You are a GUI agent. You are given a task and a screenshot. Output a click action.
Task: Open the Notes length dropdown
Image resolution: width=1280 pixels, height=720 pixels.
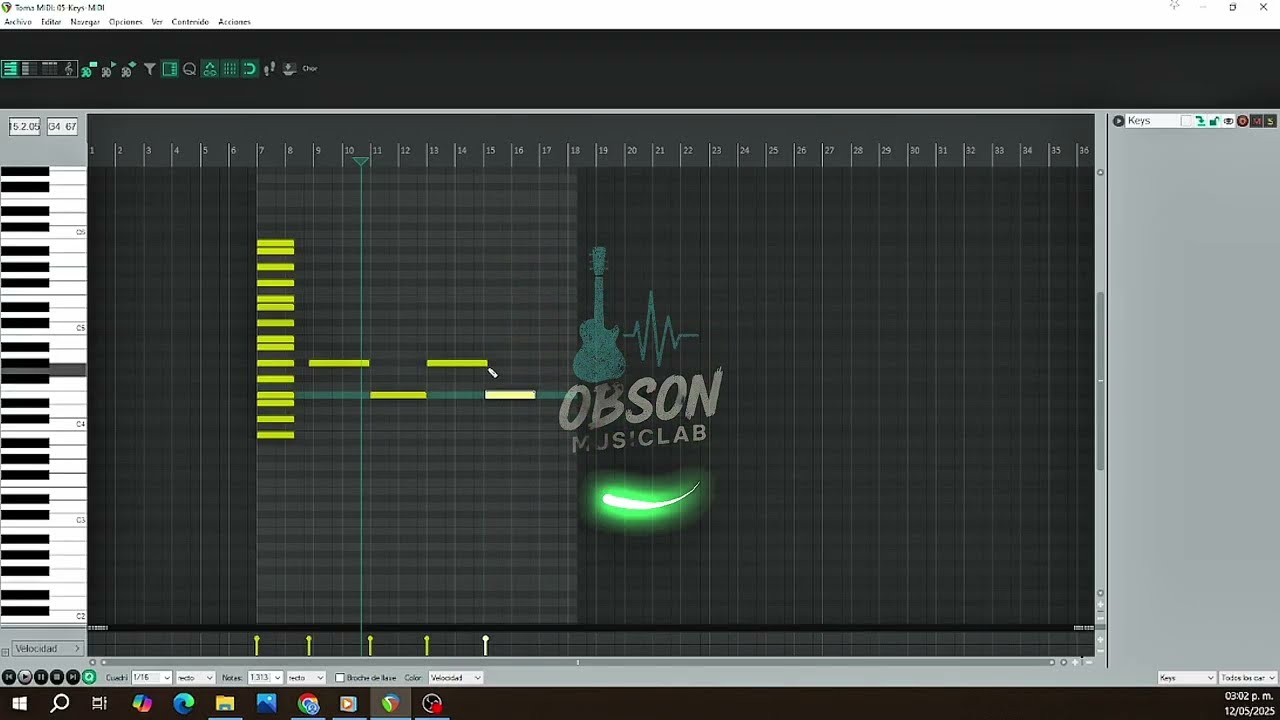(x=265, y=677)
